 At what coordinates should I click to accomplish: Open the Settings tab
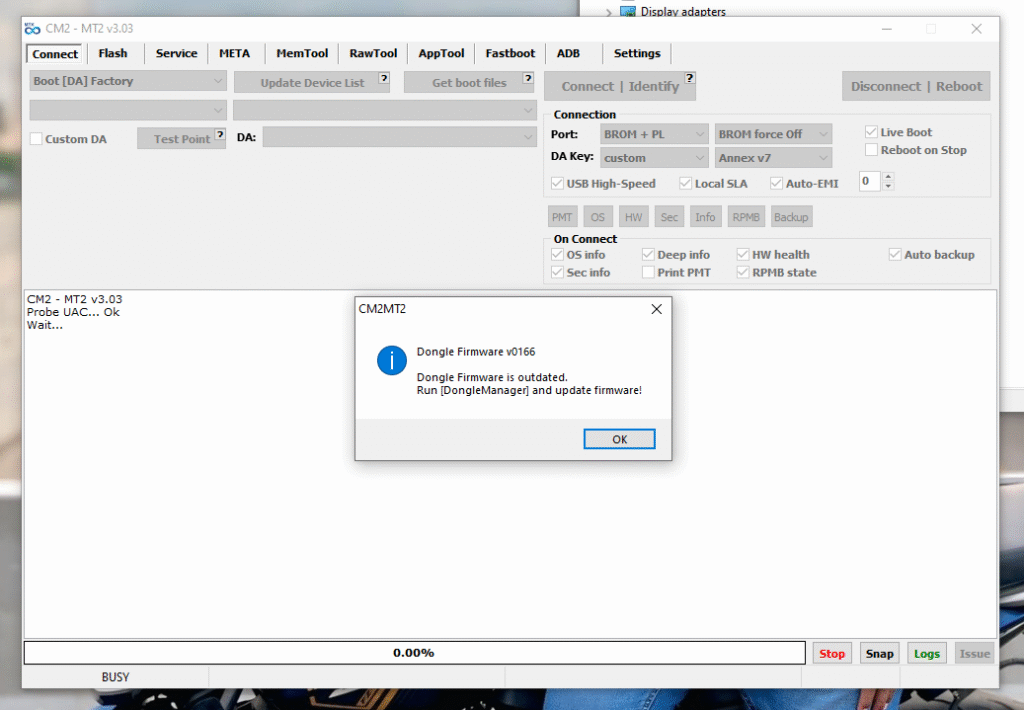(x=637, y=53)
